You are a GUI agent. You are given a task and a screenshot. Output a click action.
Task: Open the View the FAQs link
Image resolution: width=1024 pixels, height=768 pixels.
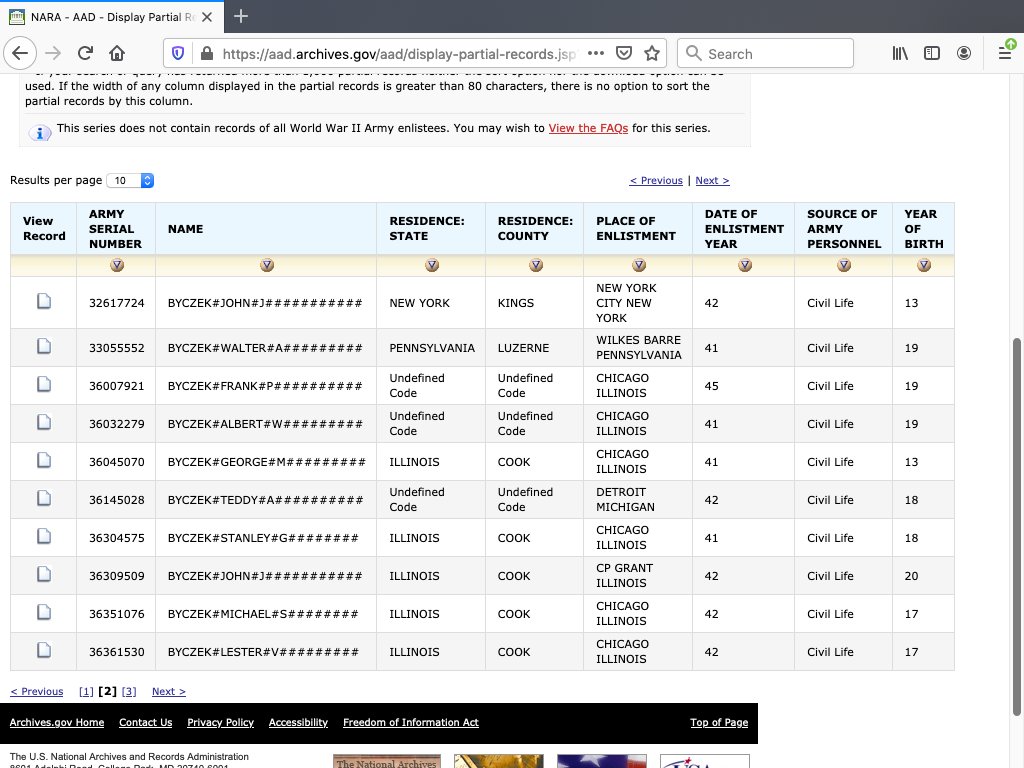tap(588, 128)
